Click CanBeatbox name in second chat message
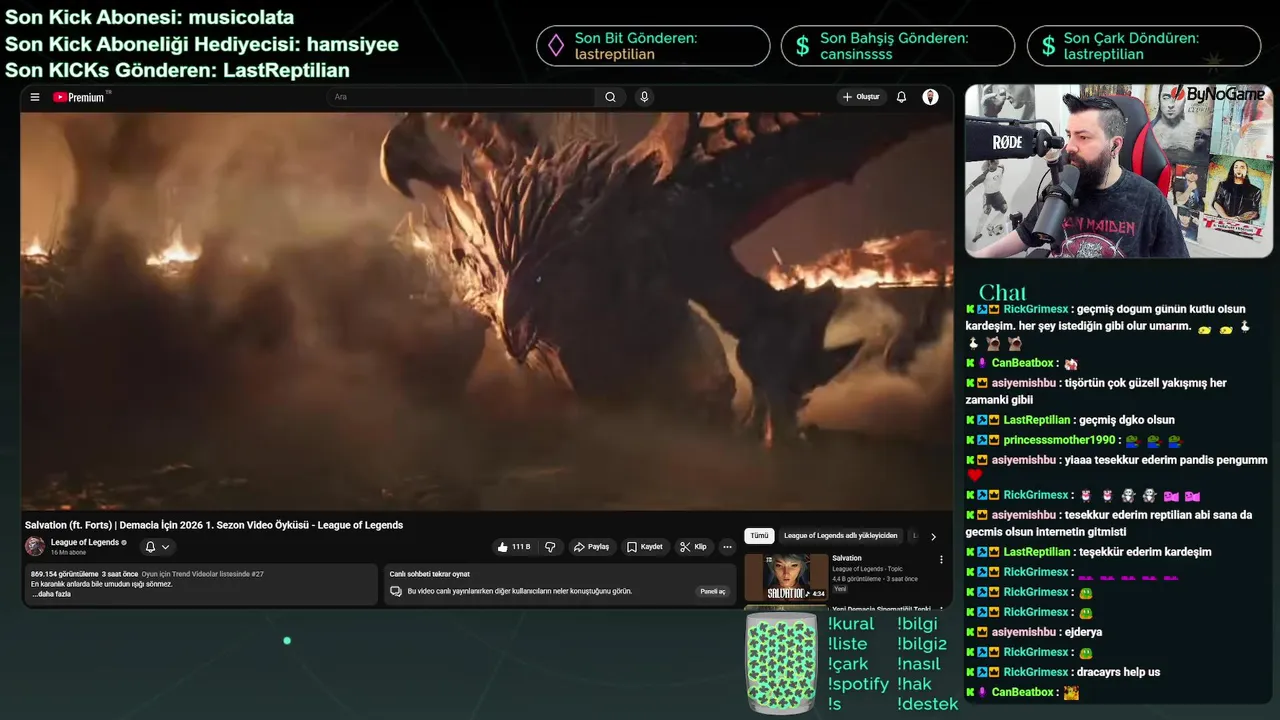The height and width of the screenshot is (720, 1280). 1022,363
